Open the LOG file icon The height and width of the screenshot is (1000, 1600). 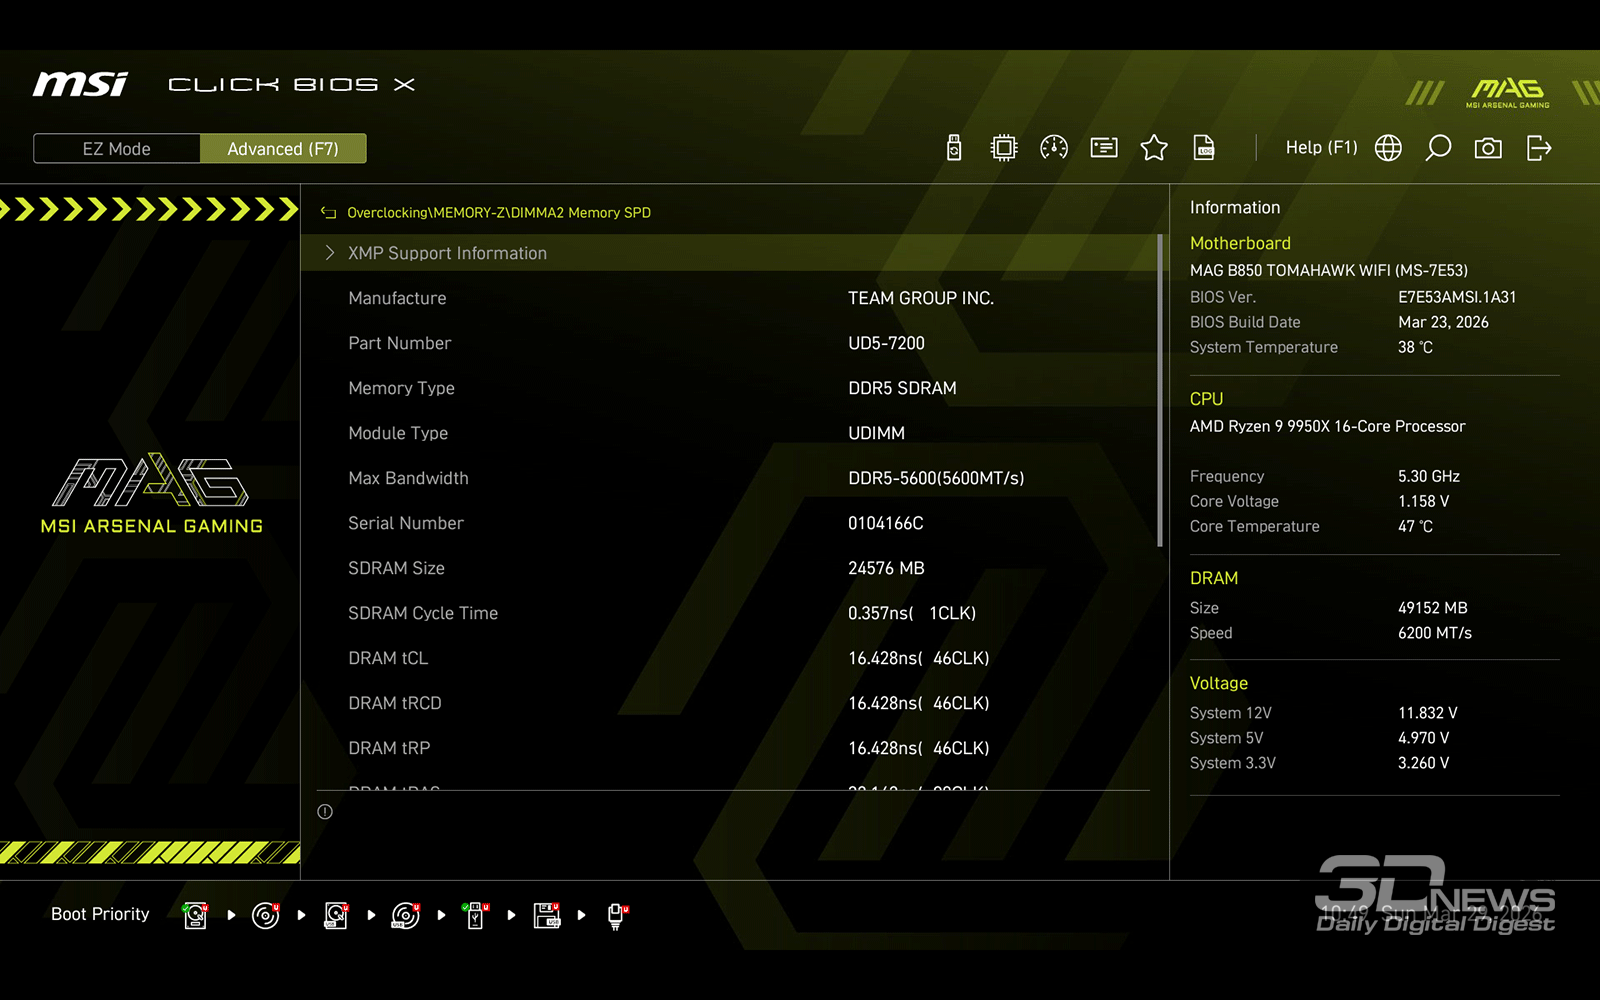click(x=1204, y=148)
